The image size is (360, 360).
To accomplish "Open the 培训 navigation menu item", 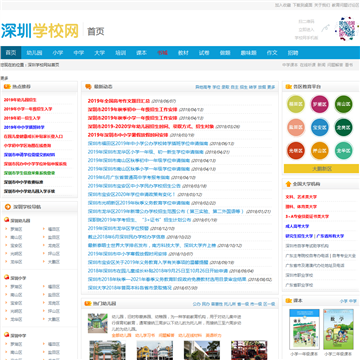I will 120,53.
